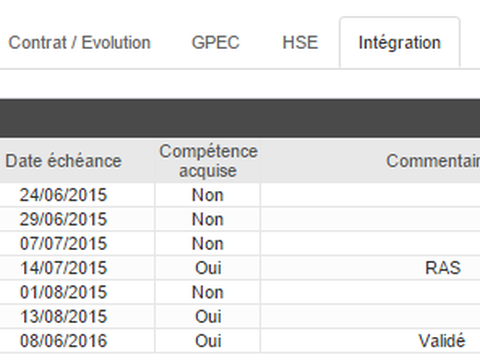Click the RAS comment cell

pos(370,268)
